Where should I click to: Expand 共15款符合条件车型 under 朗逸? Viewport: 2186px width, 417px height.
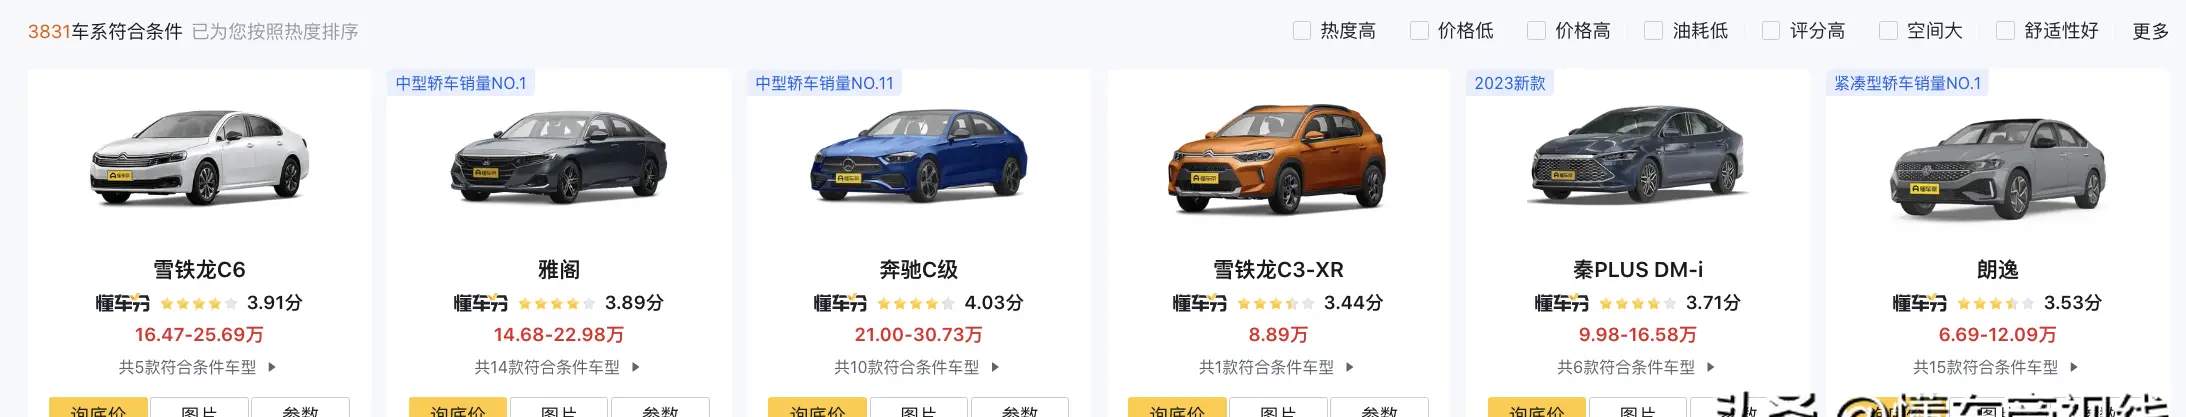tap(1995, 368)
